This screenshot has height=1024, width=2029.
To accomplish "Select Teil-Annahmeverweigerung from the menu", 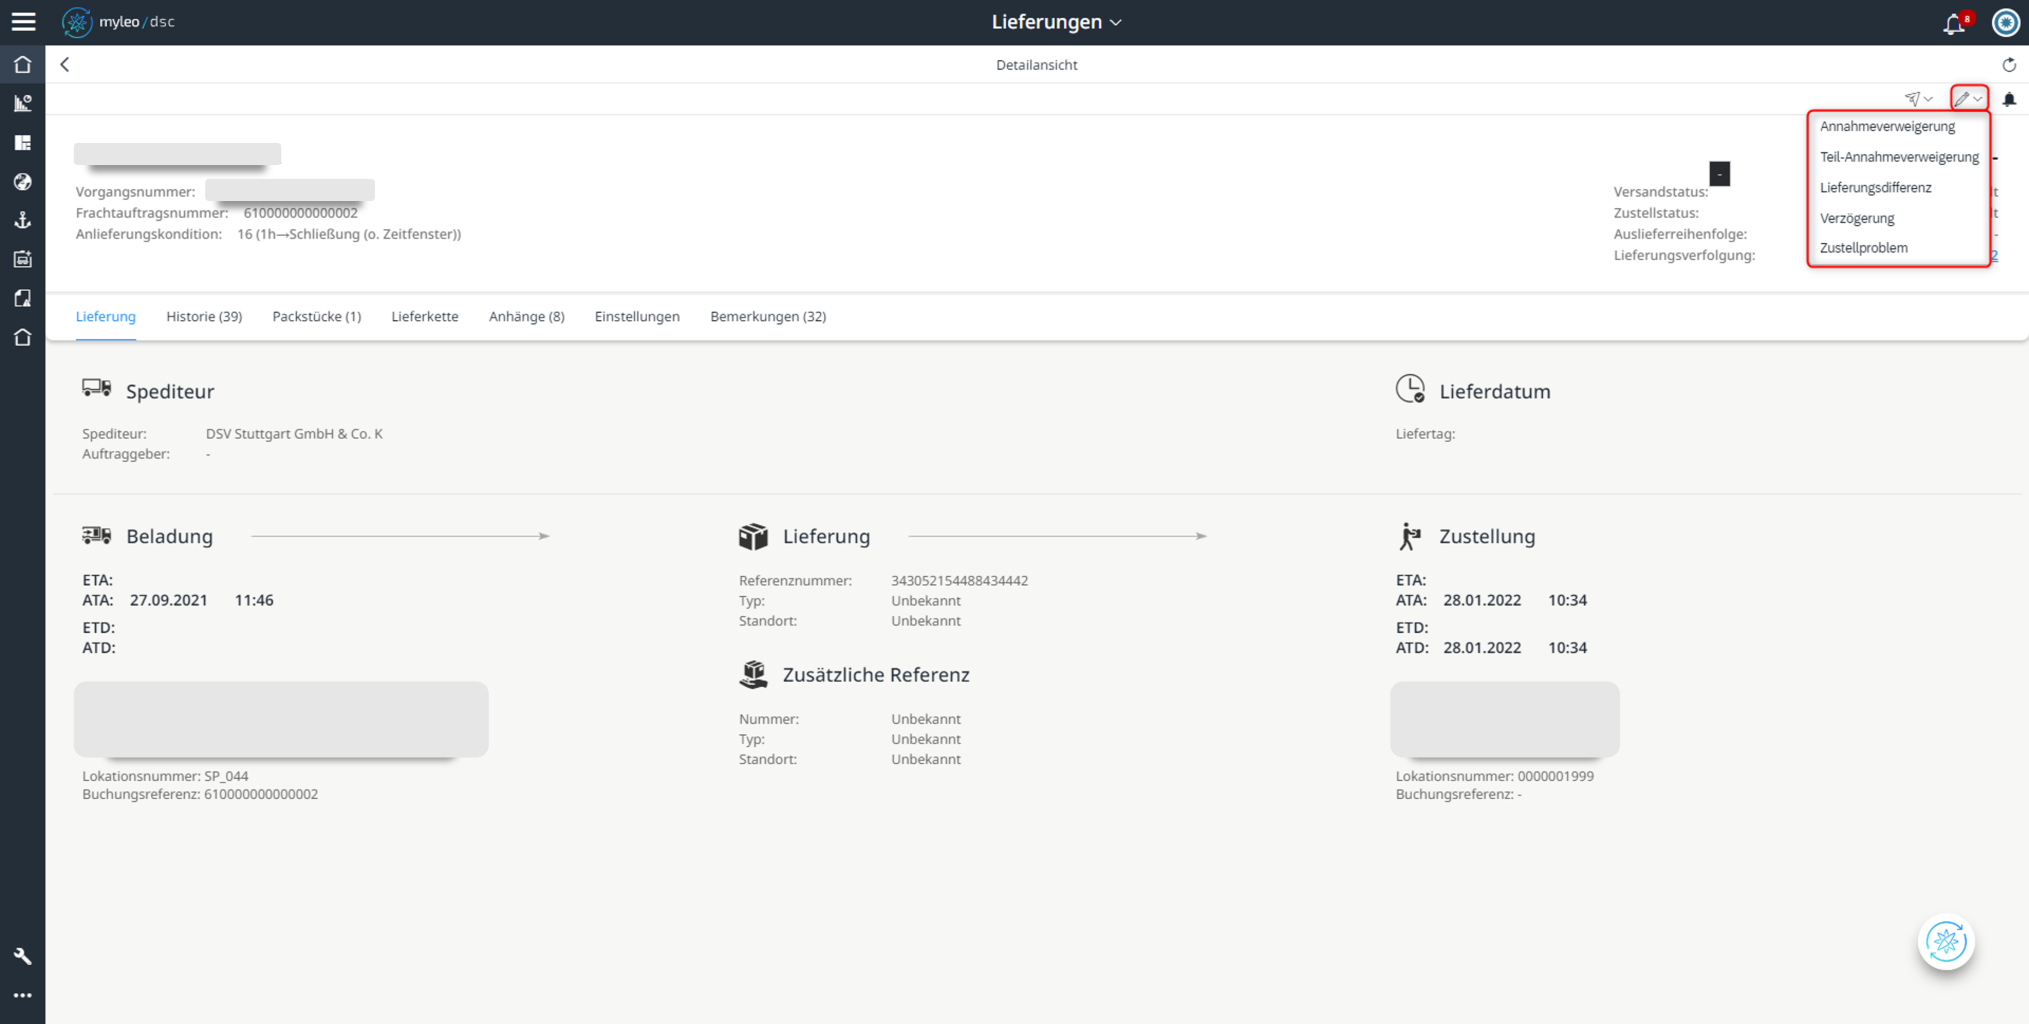I will 1899,157.
